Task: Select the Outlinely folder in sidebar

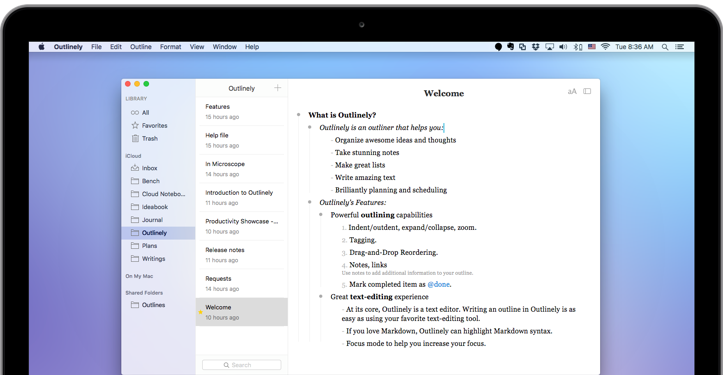Action: tap(158, 232)
